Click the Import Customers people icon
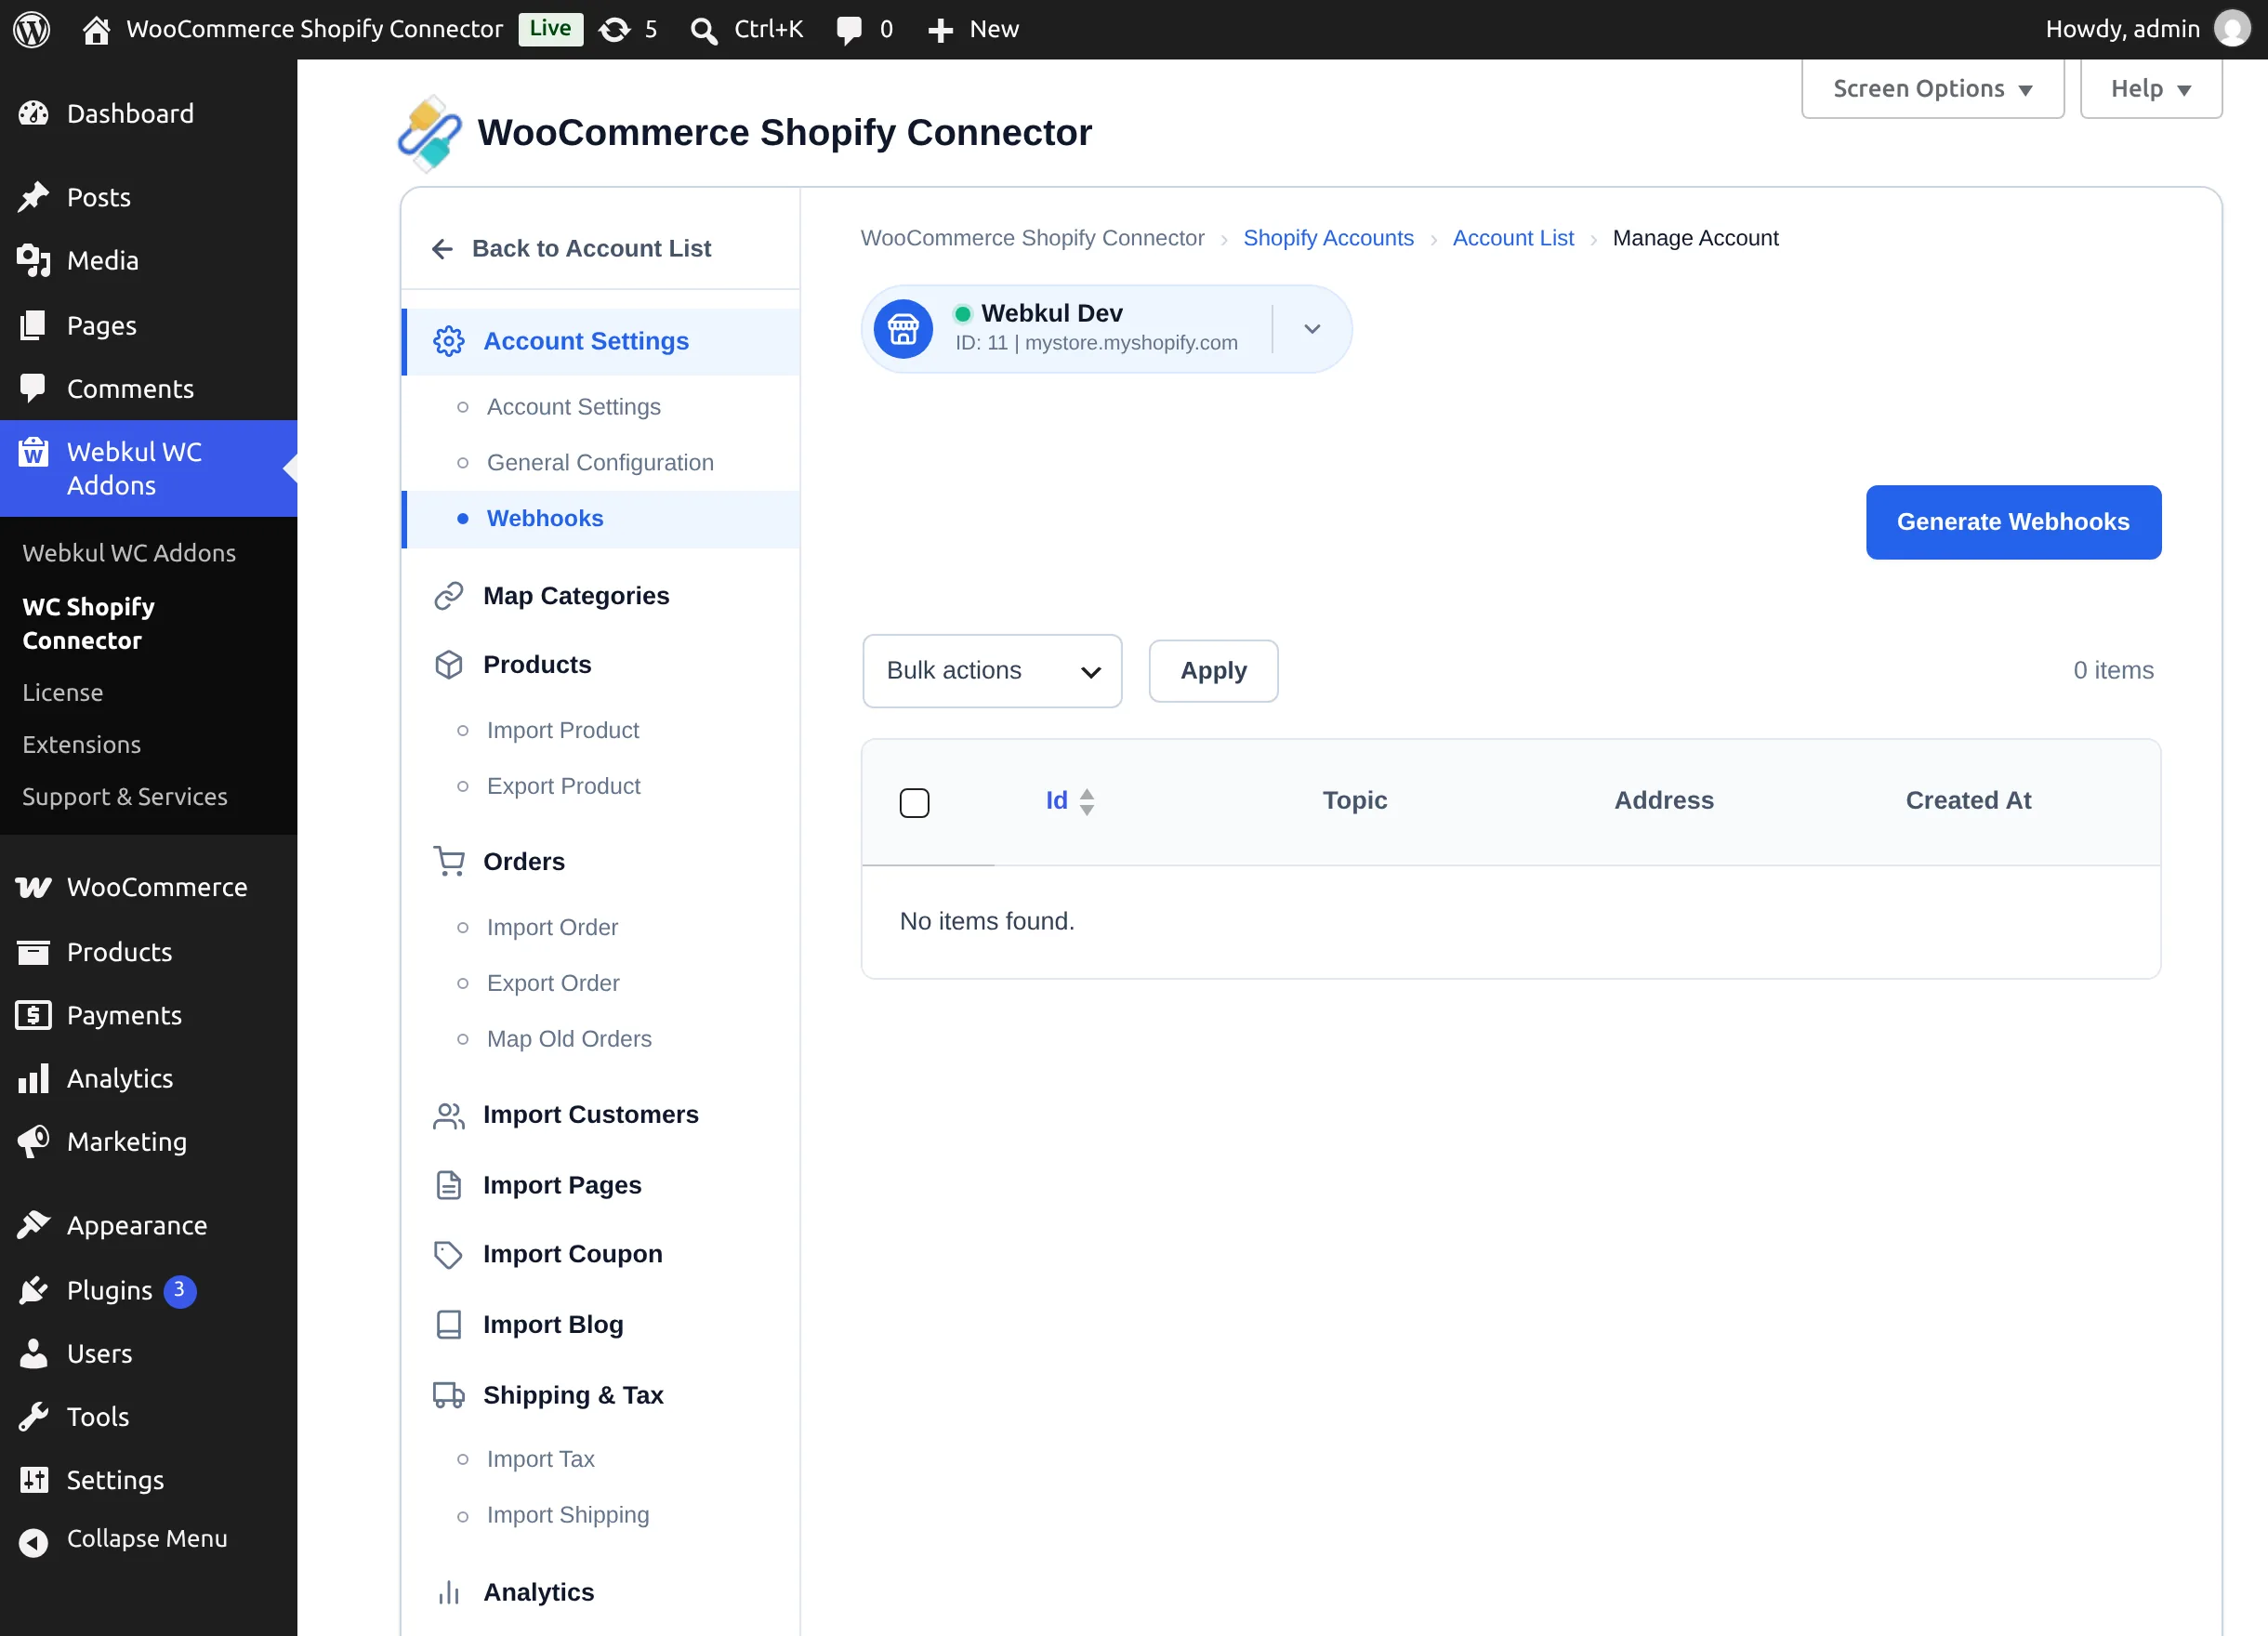 (449, 1116)
